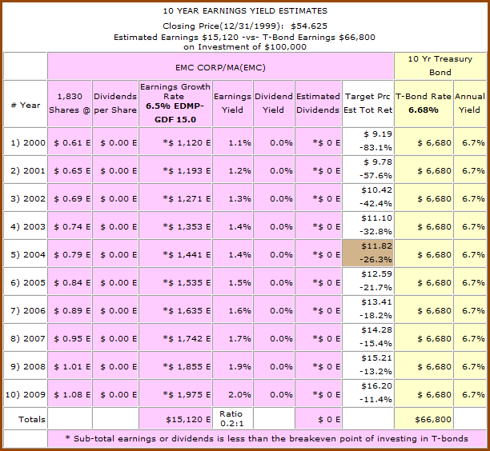Image resolution: width=490 pixels, height=451 pixels.
Task: Click the '$ 0.79 E' share earnings cell
Action: 69,253
